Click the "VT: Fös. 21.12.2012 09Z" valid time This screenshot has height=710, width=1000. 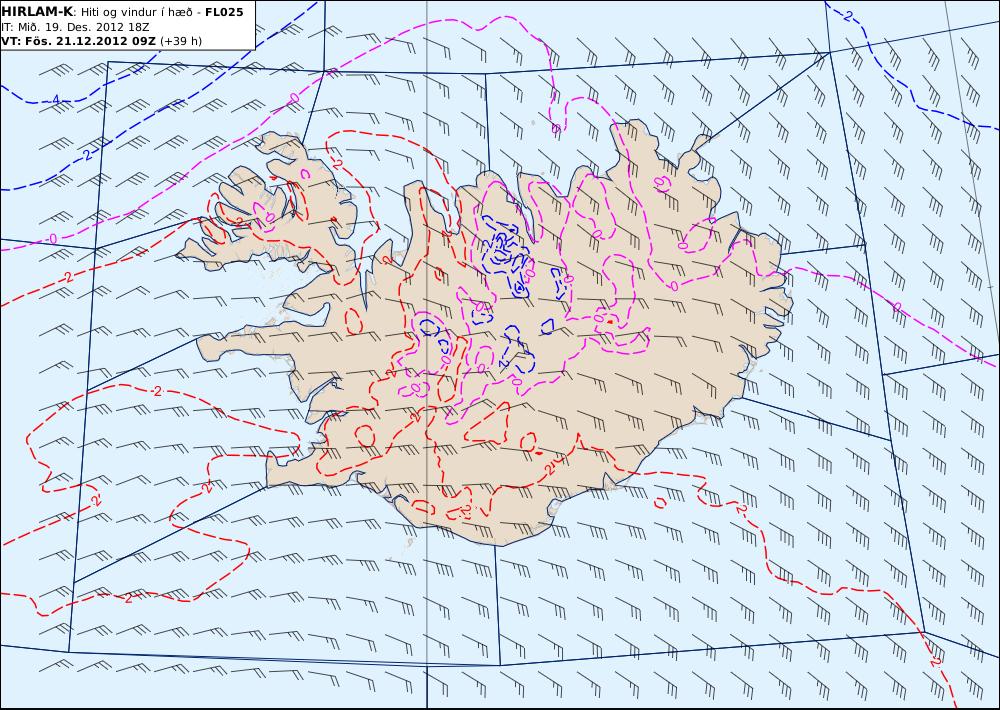pyautogui.click(x=78, y=41)
